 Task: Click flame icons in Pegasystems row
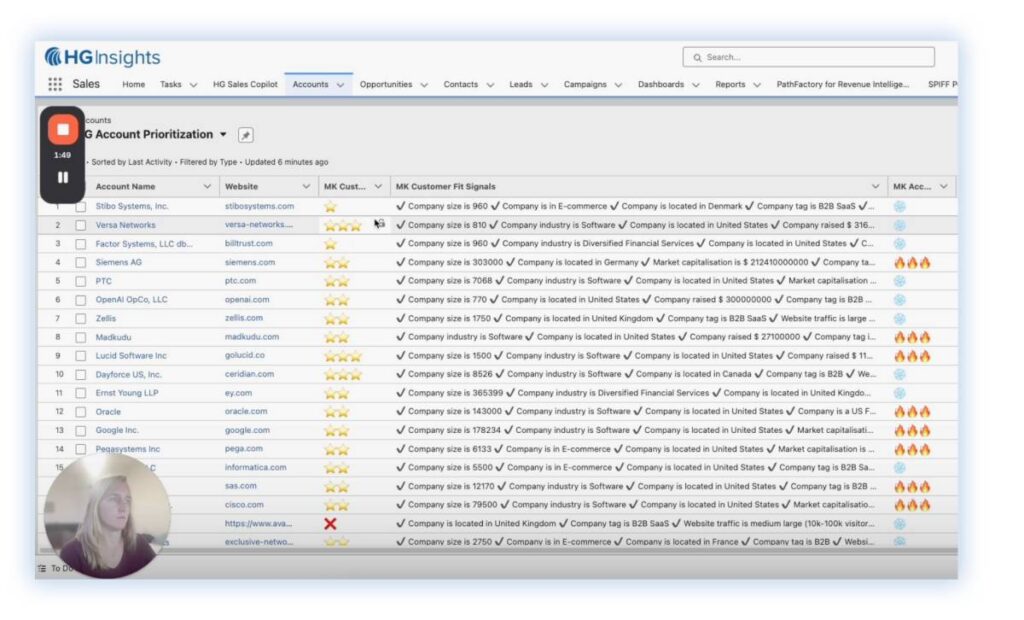point(912,449)
